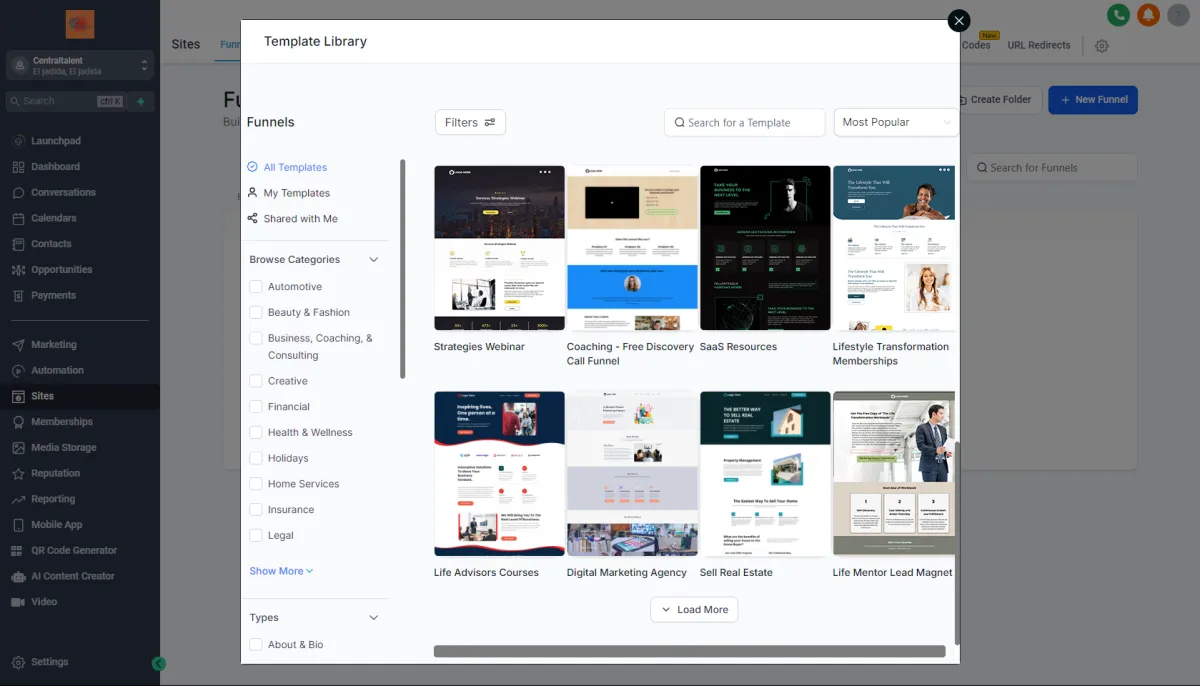Check the Beauty & Fashion checkbox
Viewport: 1200px width, 686px height.
coord(256,313)
